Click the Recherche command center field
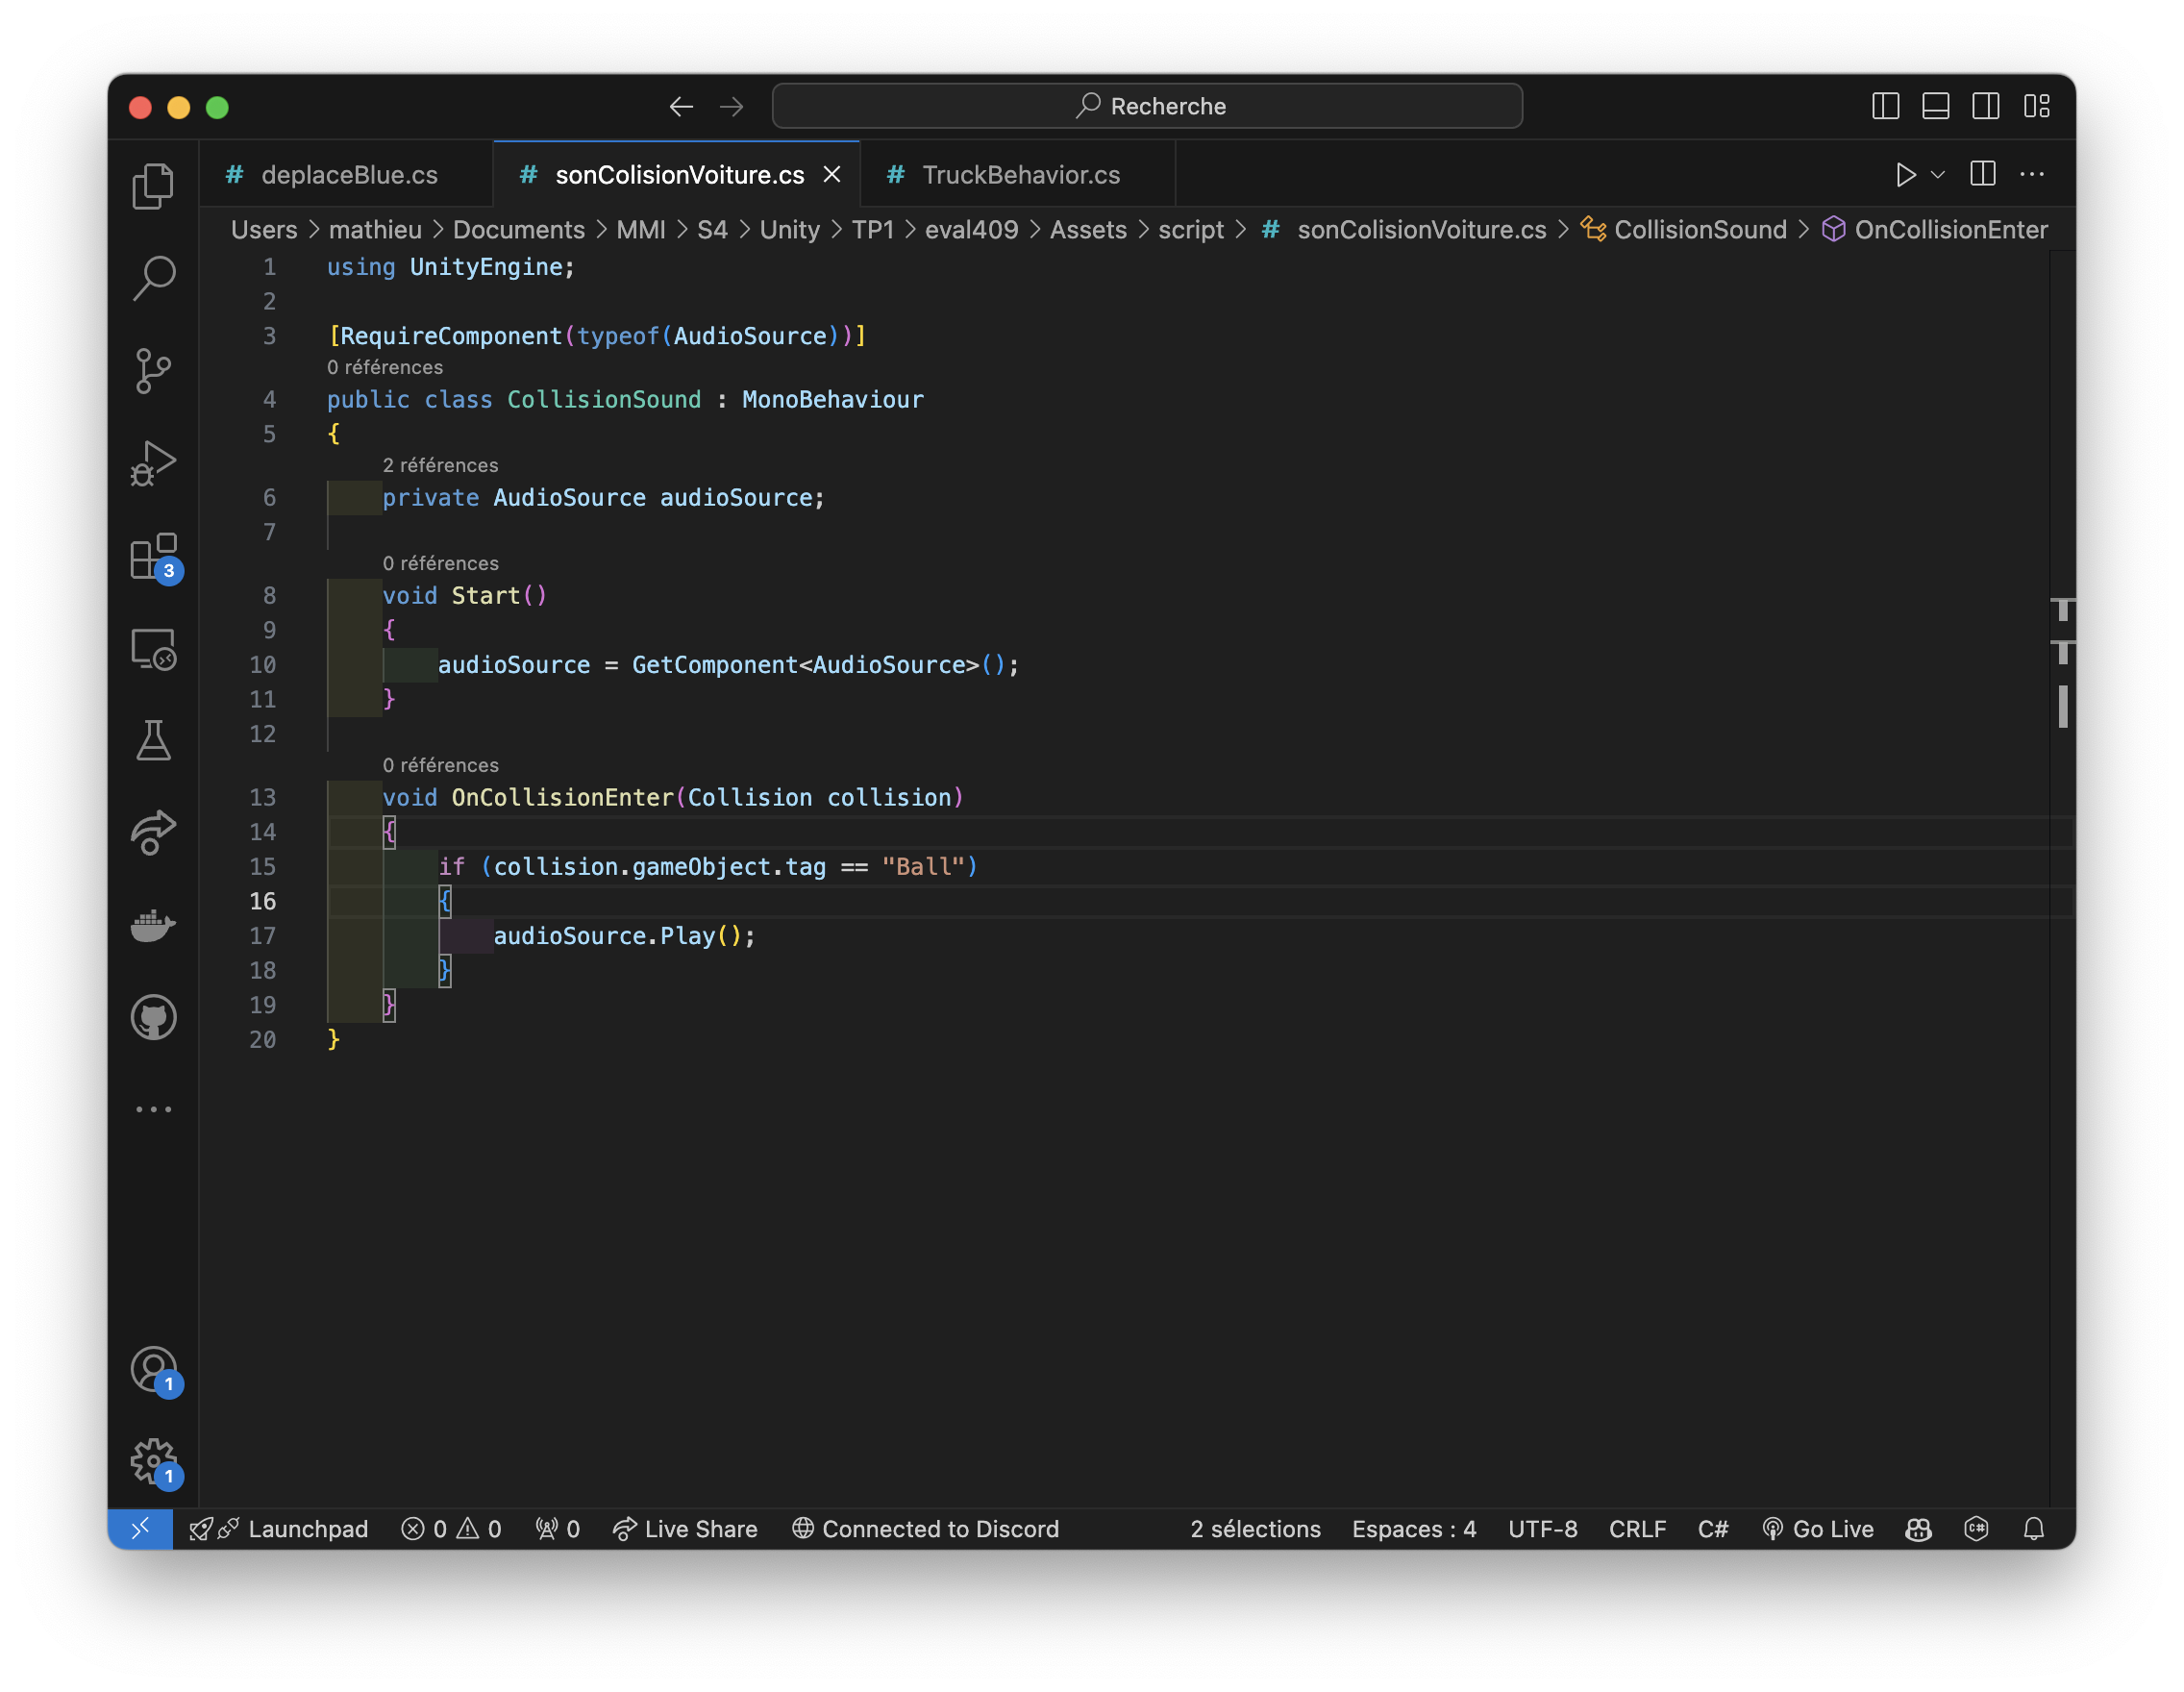2184x1692 pixels. click(x=1147, y=106)
